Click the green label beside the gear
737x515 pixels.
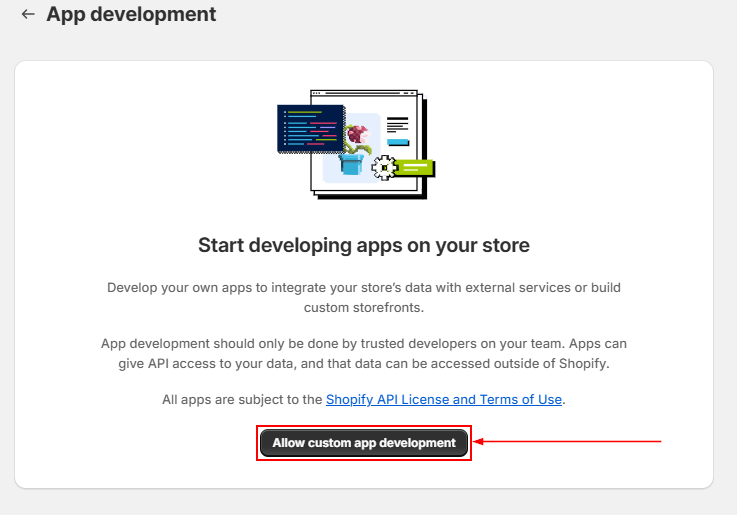tap(415, 167)
